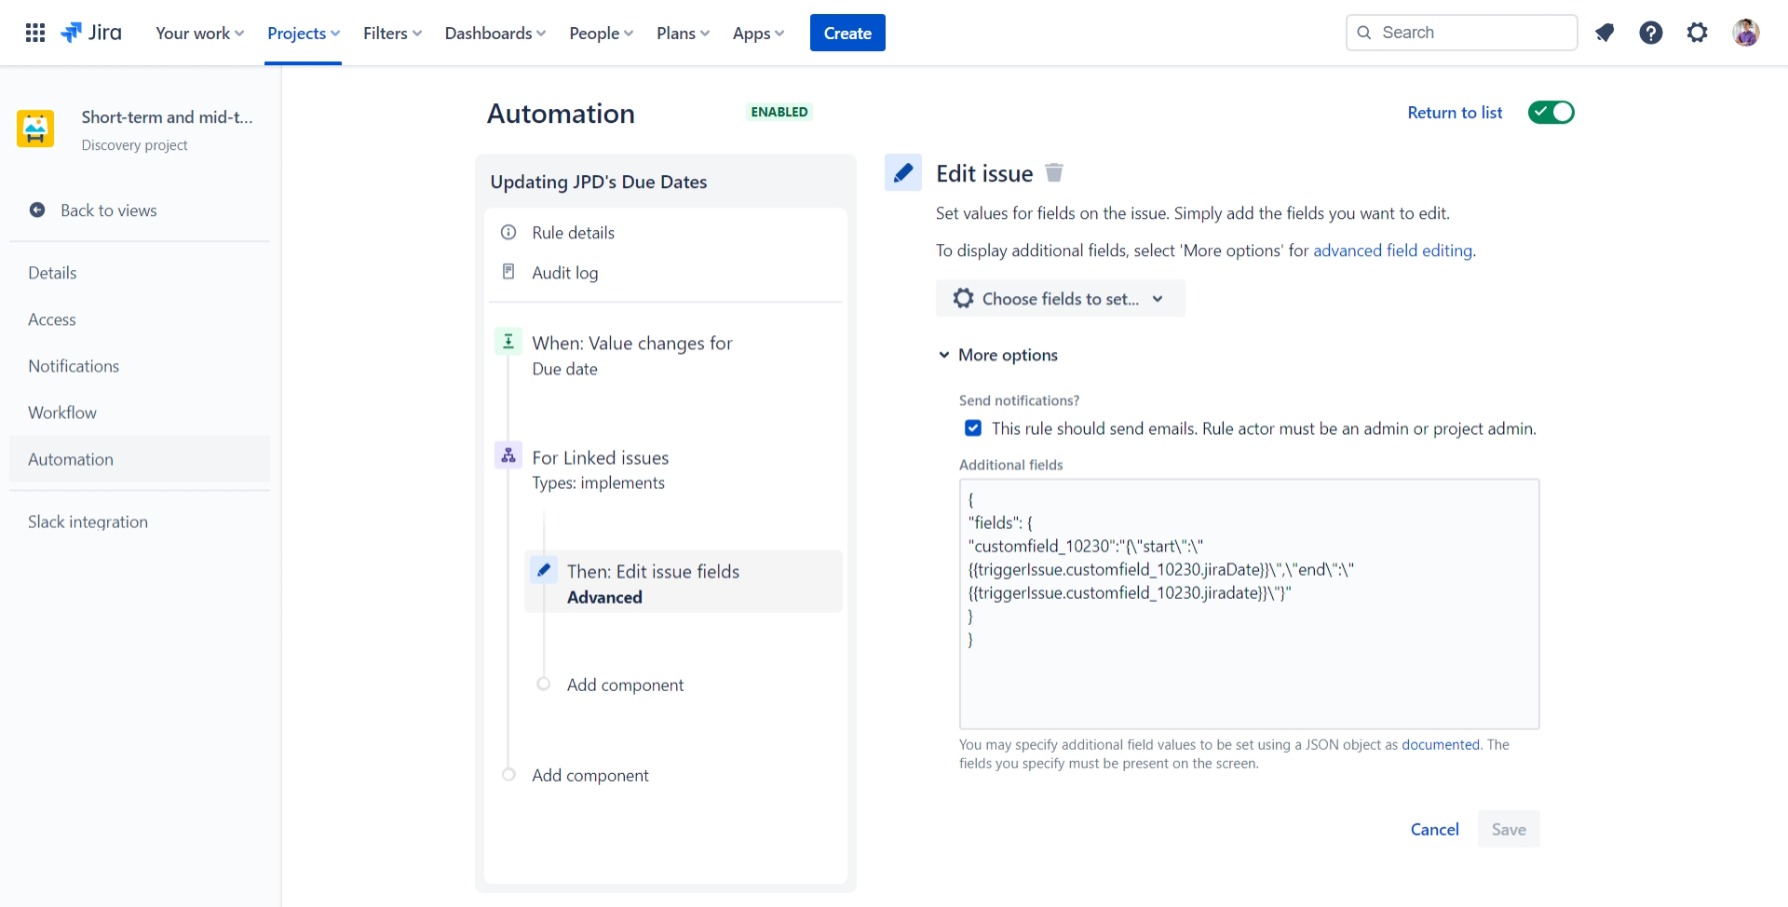Open the advanced field editing link

(1393, 250)
